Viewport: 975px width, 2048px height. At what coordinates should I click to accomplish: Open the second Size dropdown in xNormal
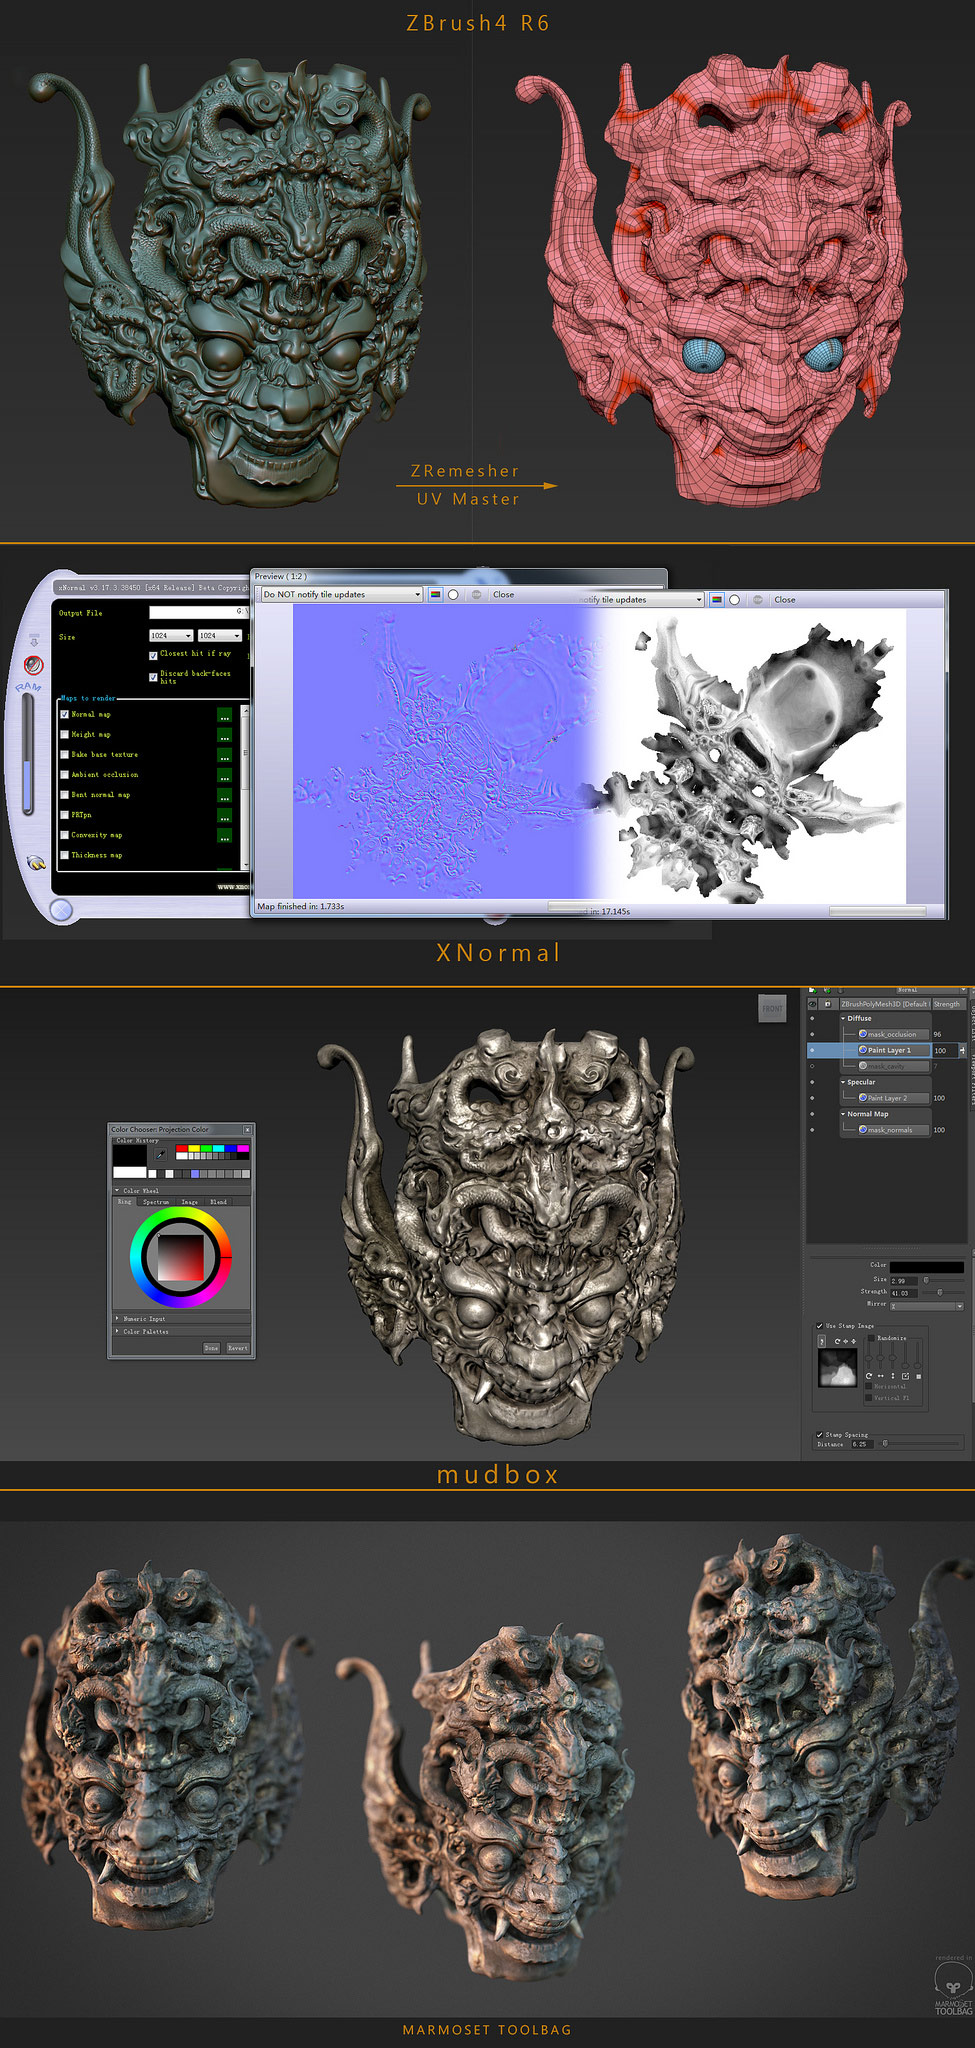220,636
